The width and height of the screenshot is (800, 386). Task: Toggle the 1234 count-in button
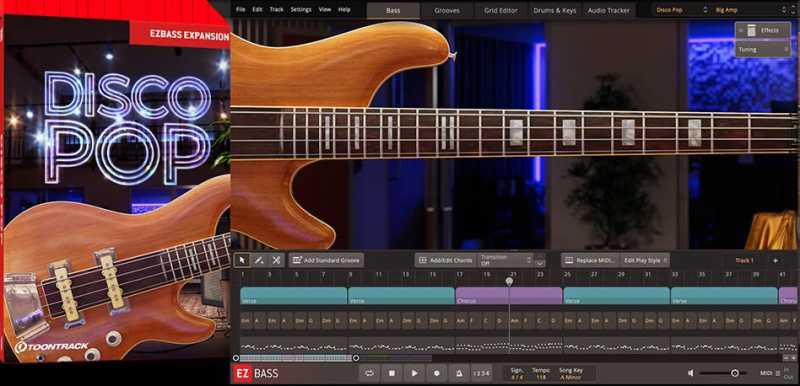point(481,373)
